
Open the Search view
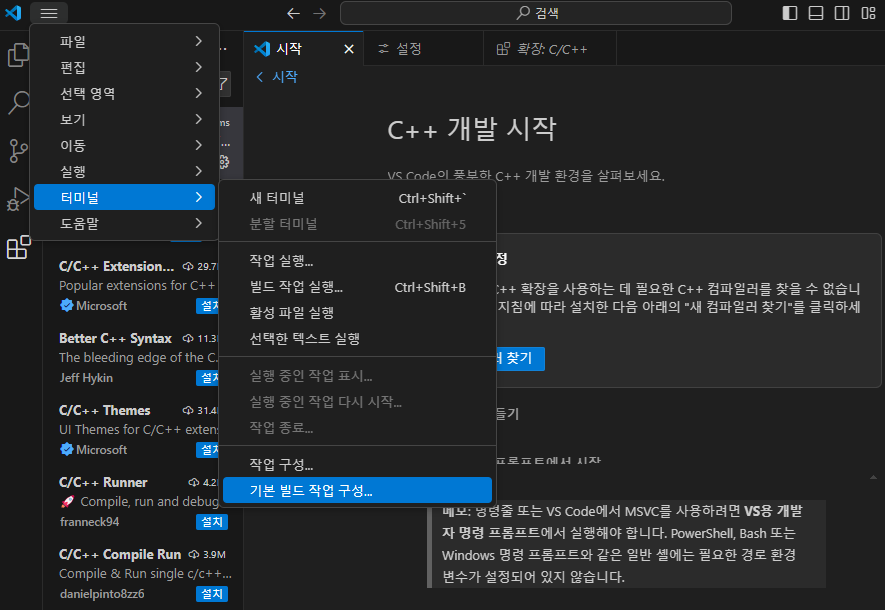tap(16, 103)
